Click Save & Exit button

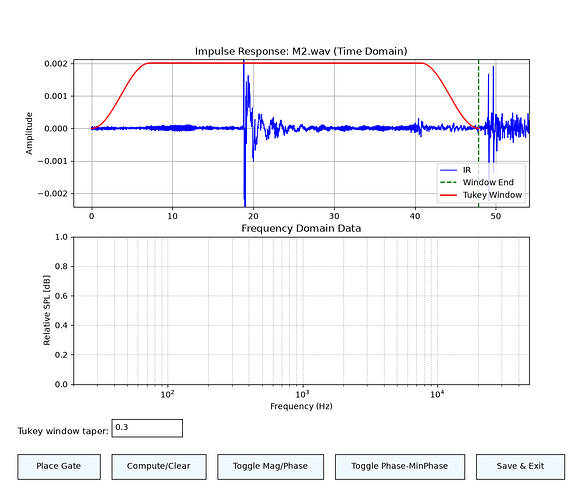520,466
